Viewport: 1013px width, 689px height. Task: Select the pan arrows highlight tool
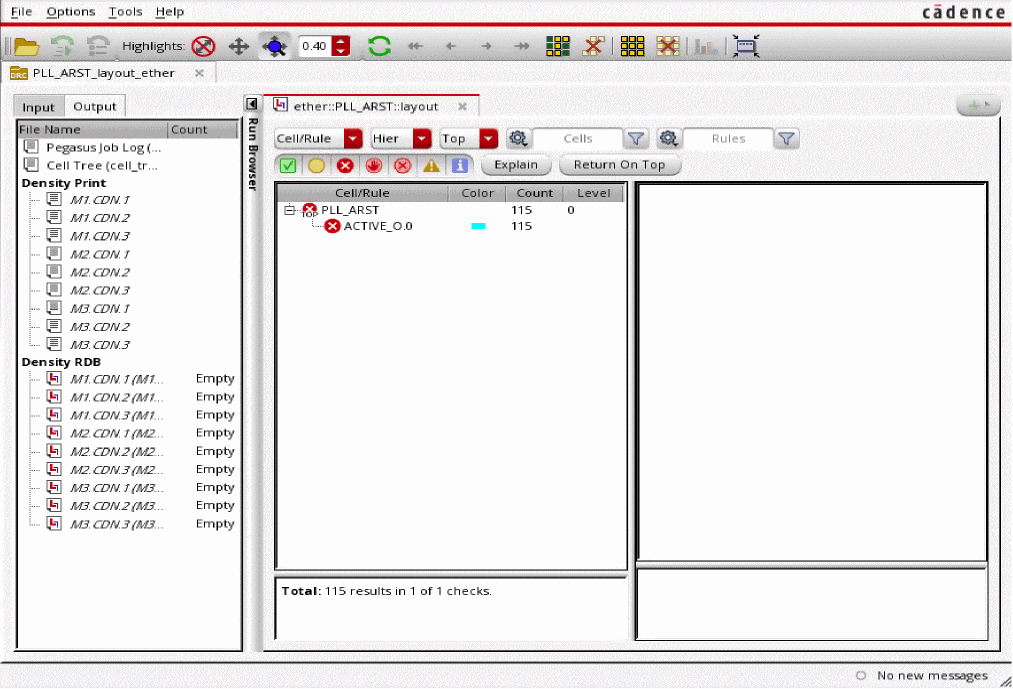pos(238,46)
